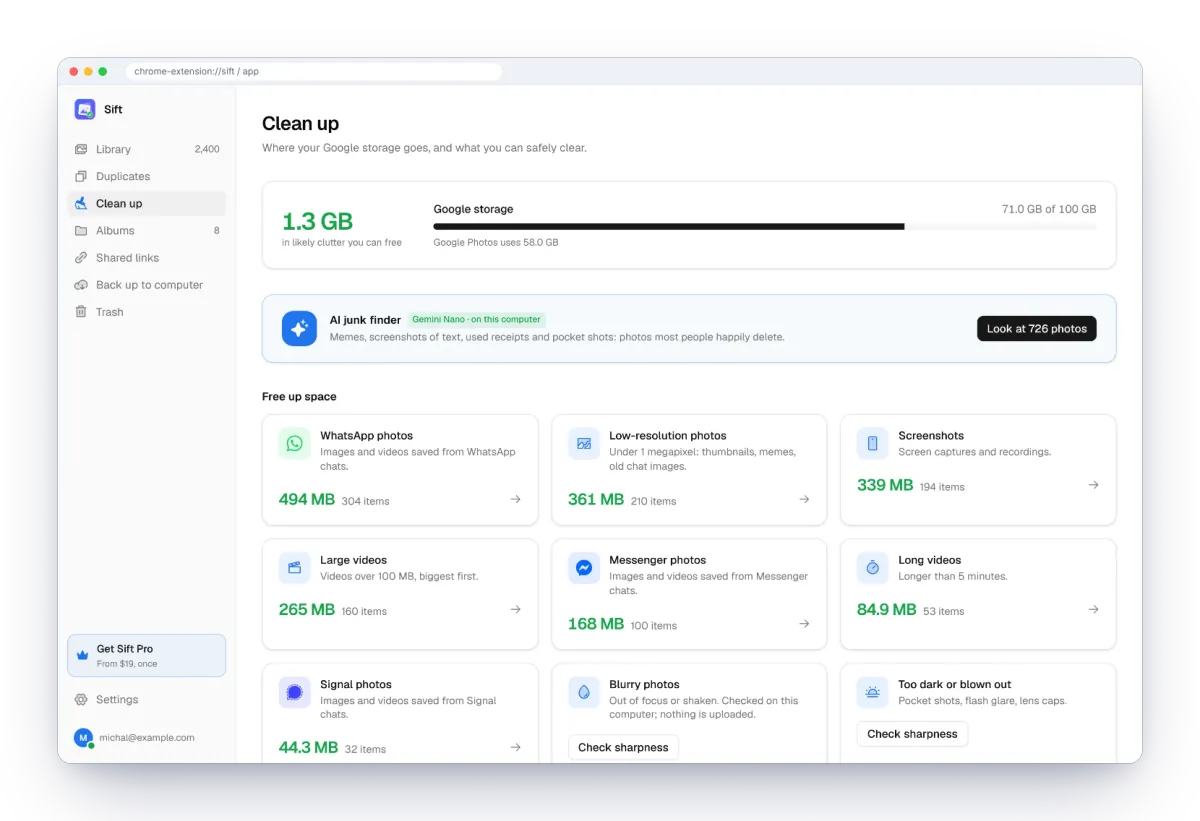This screenshot has width=1200, height=821.
Task: Go to Duplicates in the sidebar
Action: [x=147, y=176]
